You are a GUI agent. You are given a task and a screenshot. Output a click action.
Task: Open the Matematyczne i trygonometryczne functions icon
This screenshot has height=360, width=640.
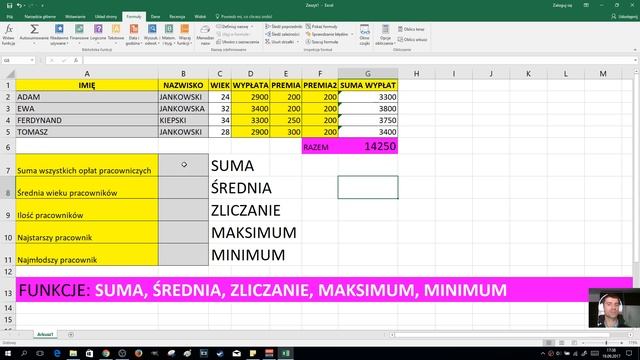[169, 29]
